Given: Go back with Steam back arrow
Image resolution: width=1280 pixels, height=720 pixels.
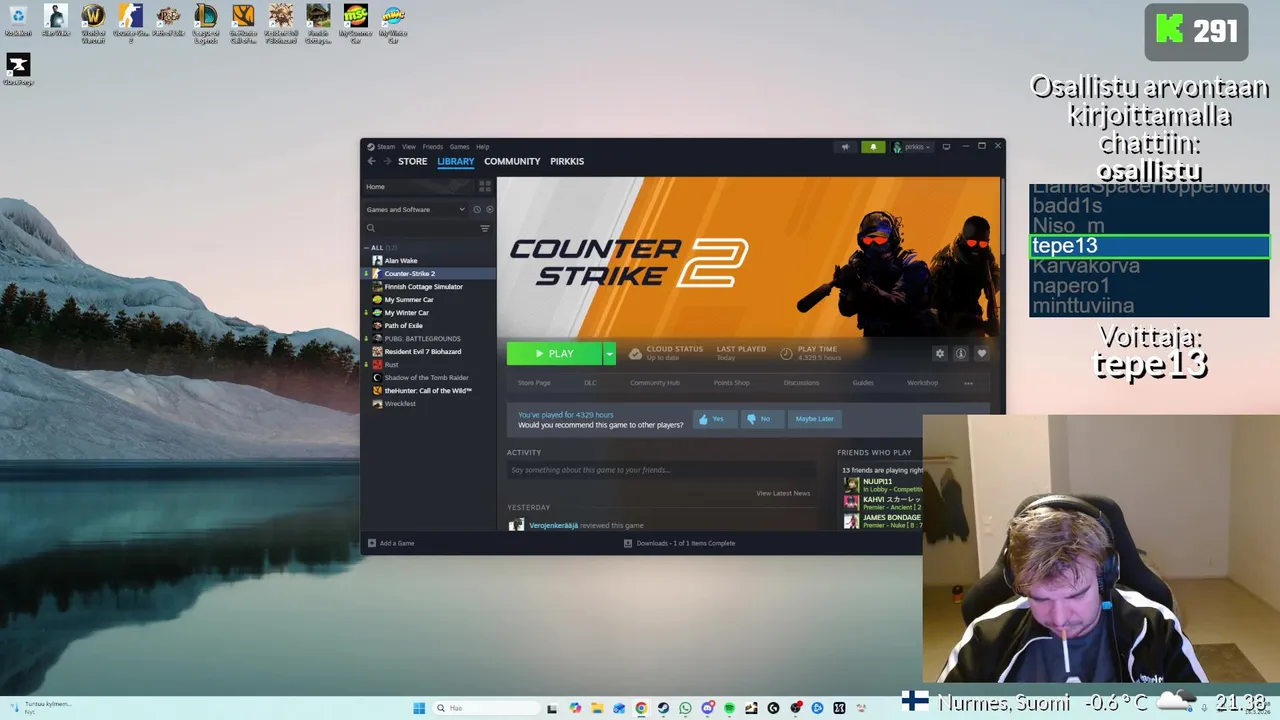Looking at the screenshot, I should 371,161.
